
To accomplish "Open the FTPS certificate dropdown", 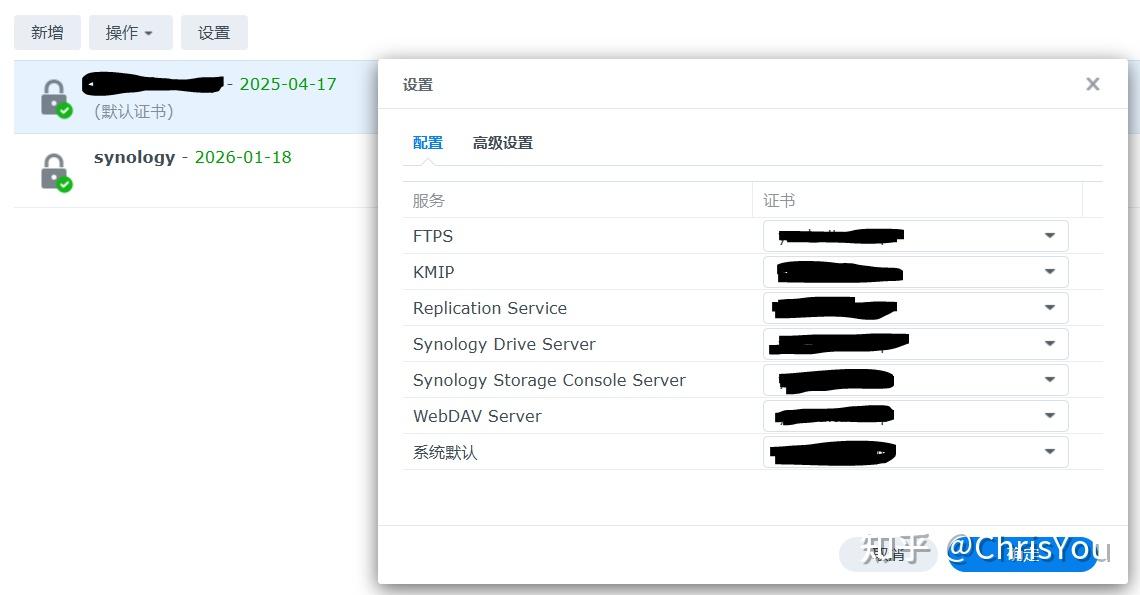I will [1049, 235].
